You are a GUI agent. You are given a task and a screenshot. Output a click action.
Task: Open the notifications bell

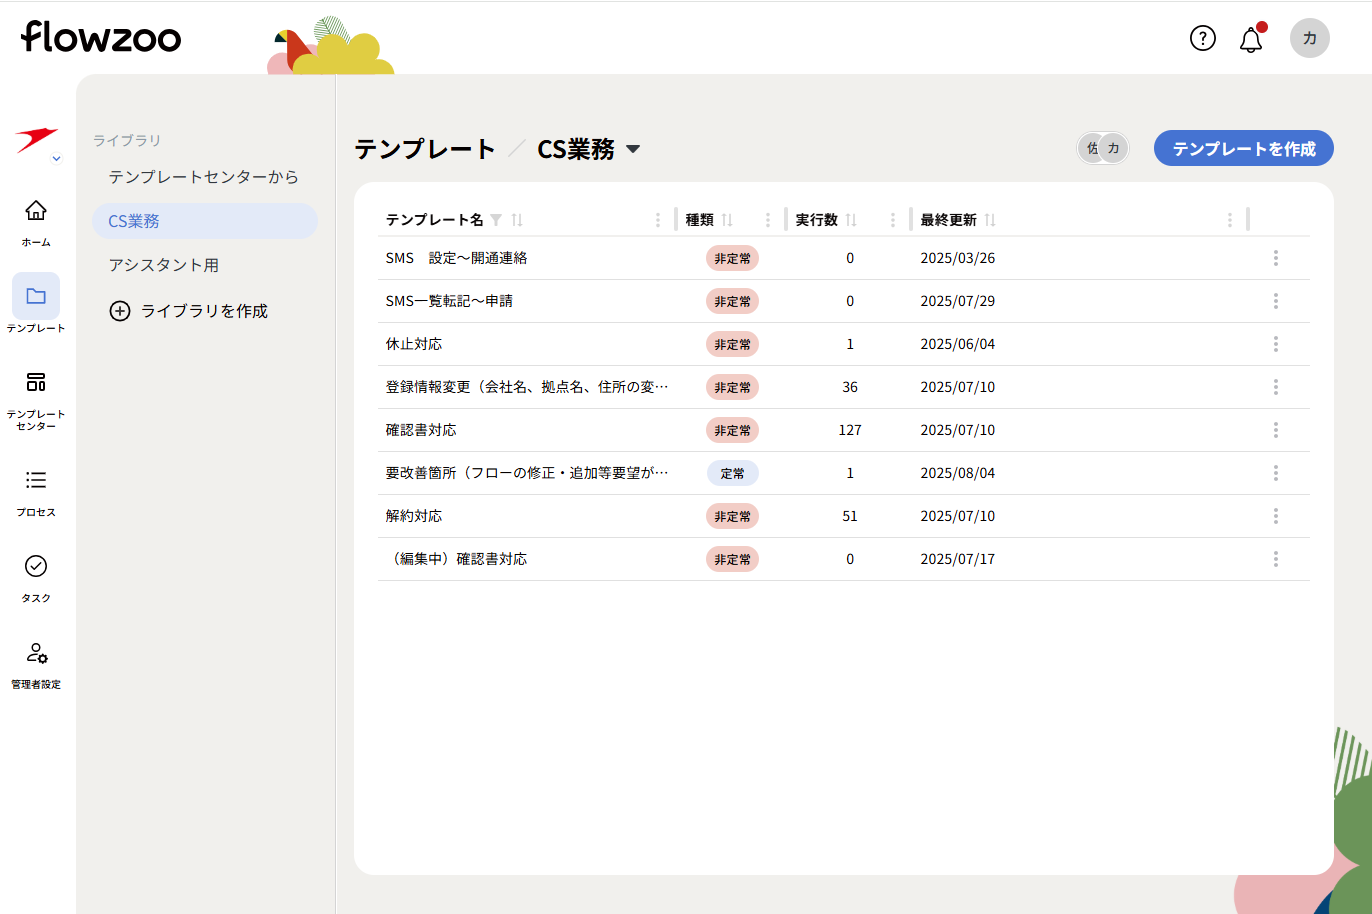[1250, 40]
